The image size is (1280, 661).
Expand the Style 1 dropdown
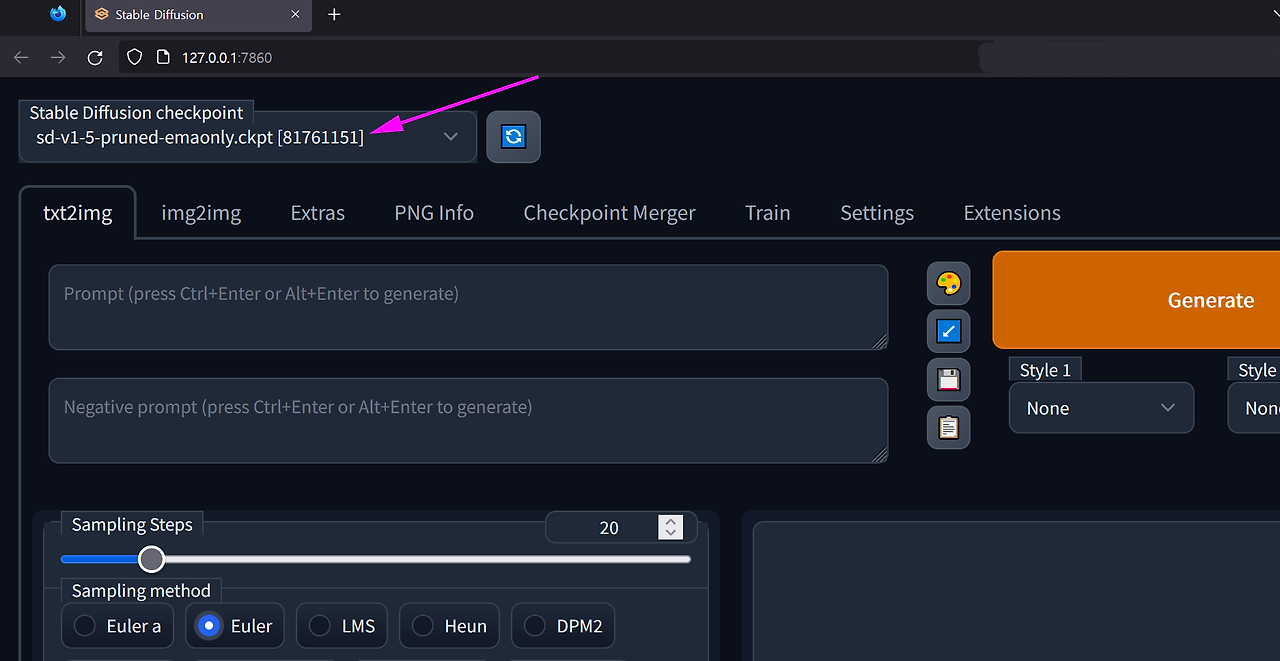1101,408
